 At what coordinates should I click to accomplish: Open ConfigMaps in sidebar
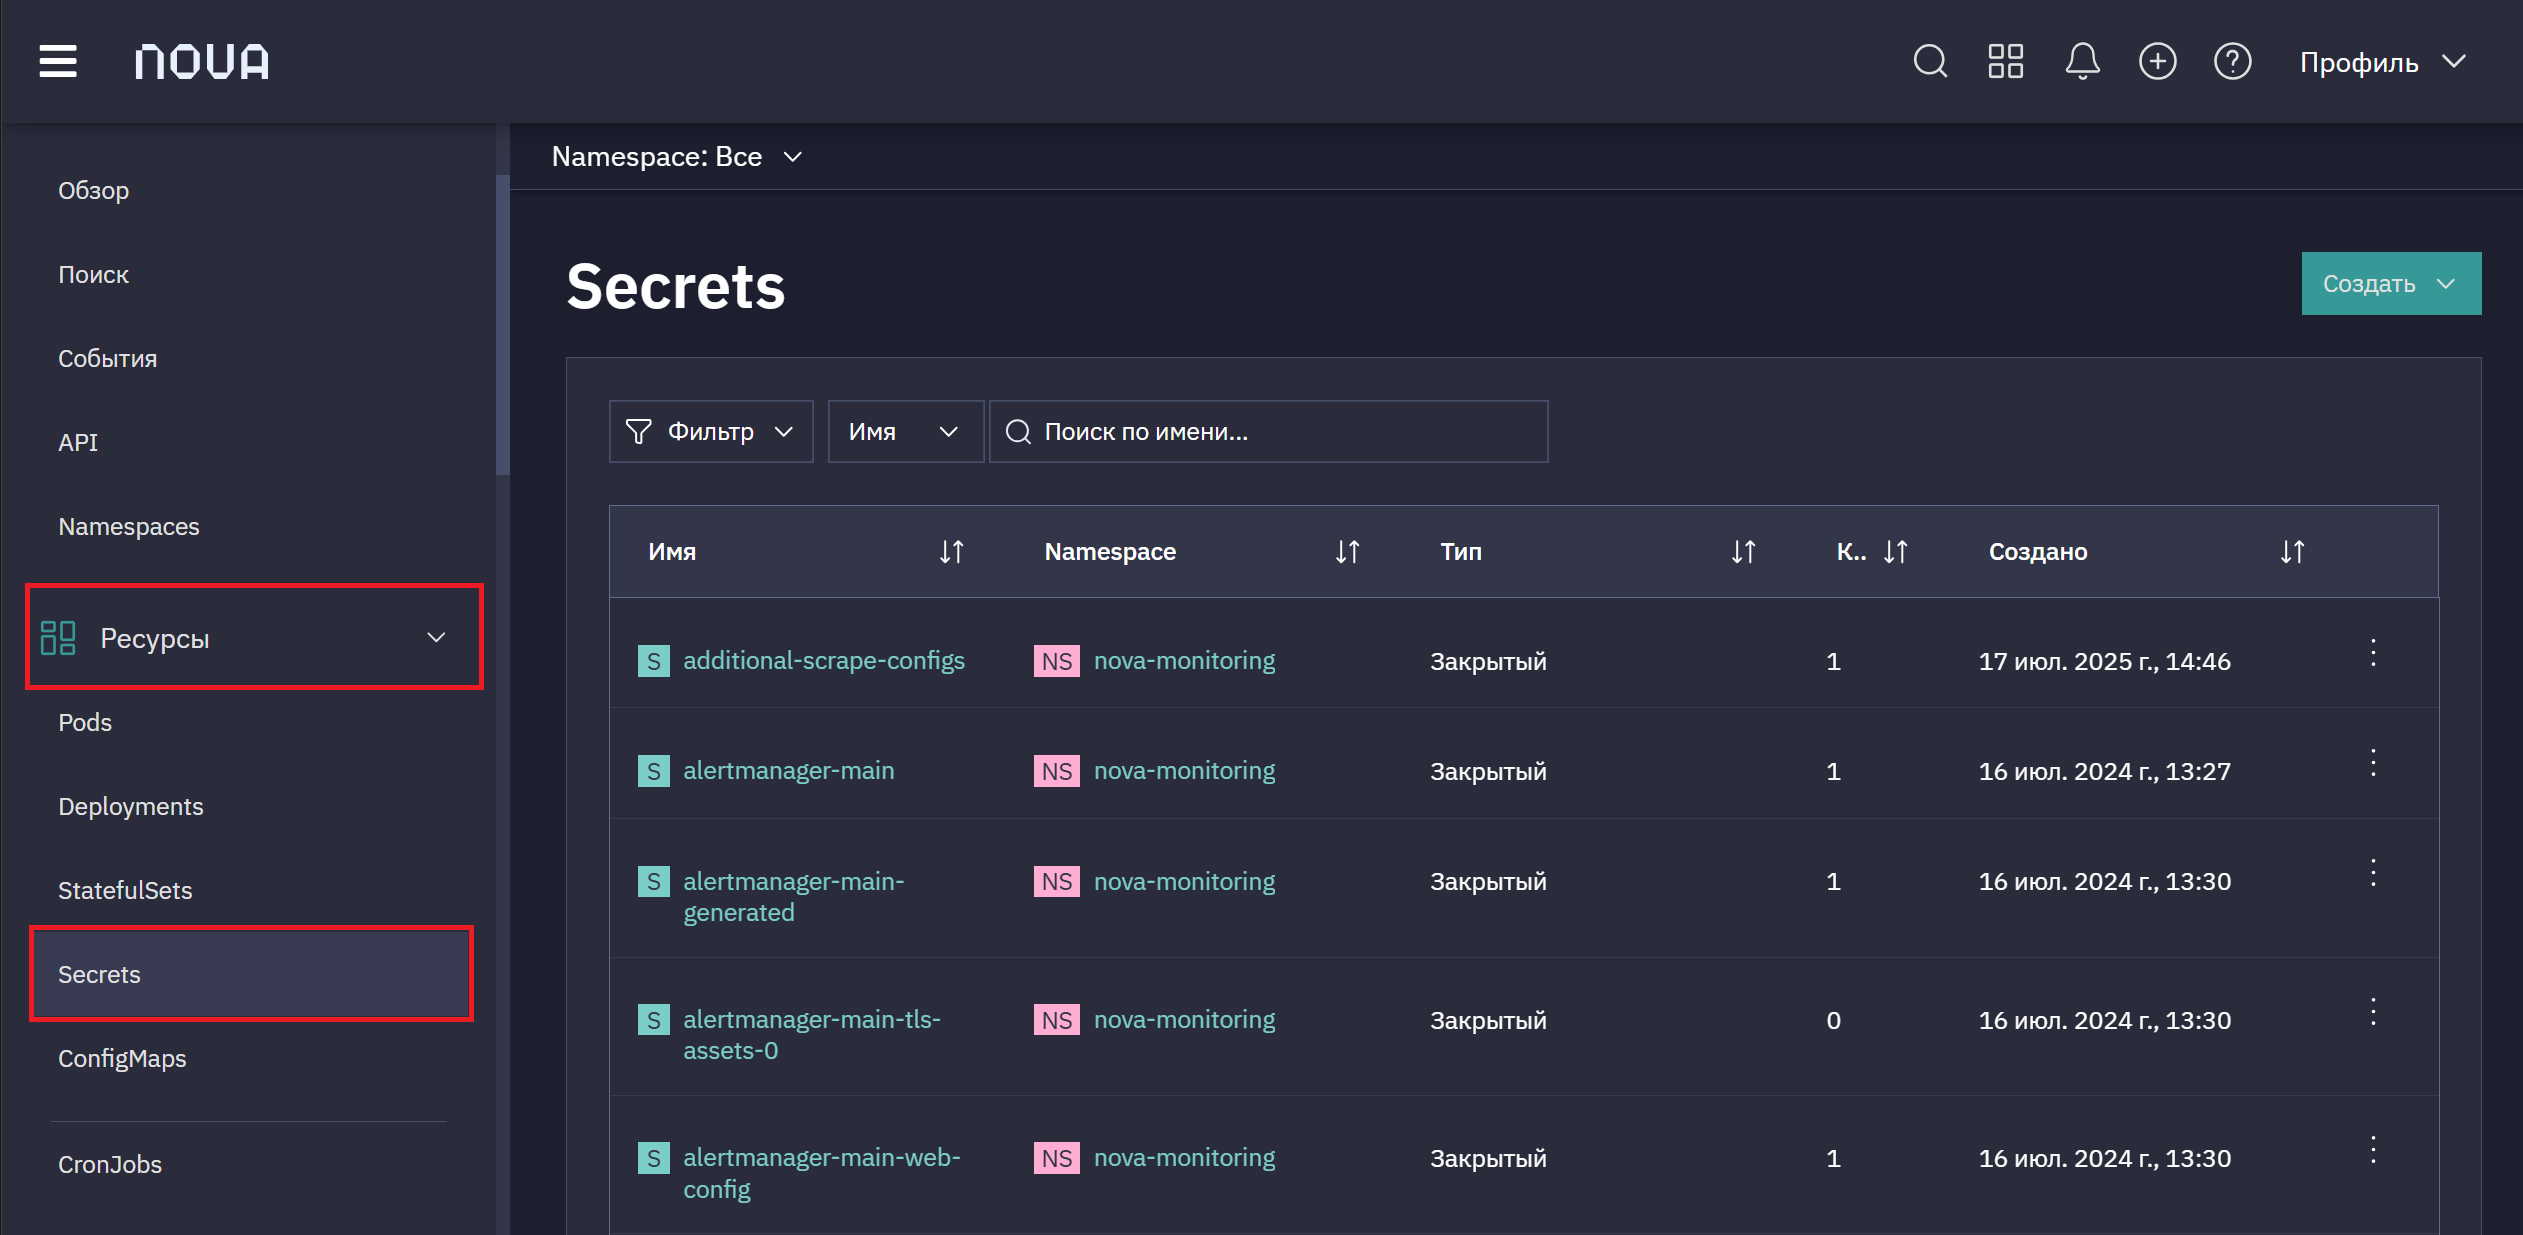(122, 1058)
